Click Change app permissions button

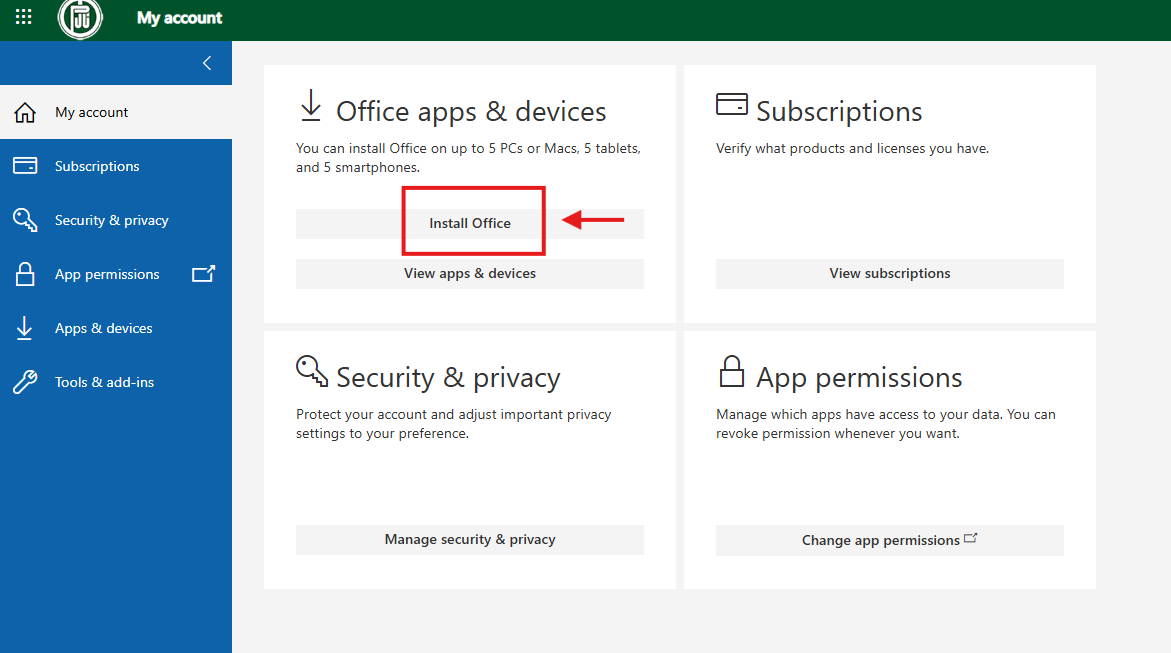click(x=889, y=540)
